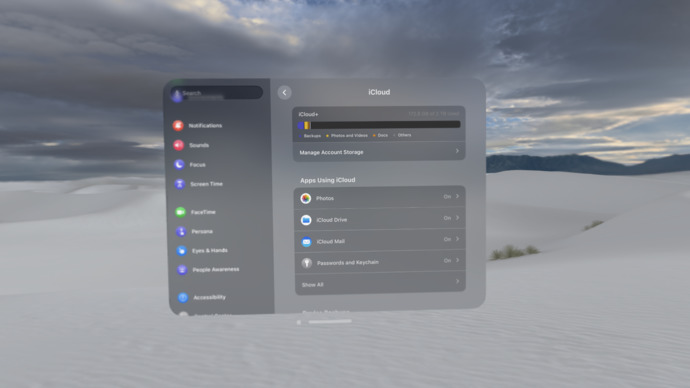
Task: Click the Apps Using iCloud heading
Action: coord(328,180)
